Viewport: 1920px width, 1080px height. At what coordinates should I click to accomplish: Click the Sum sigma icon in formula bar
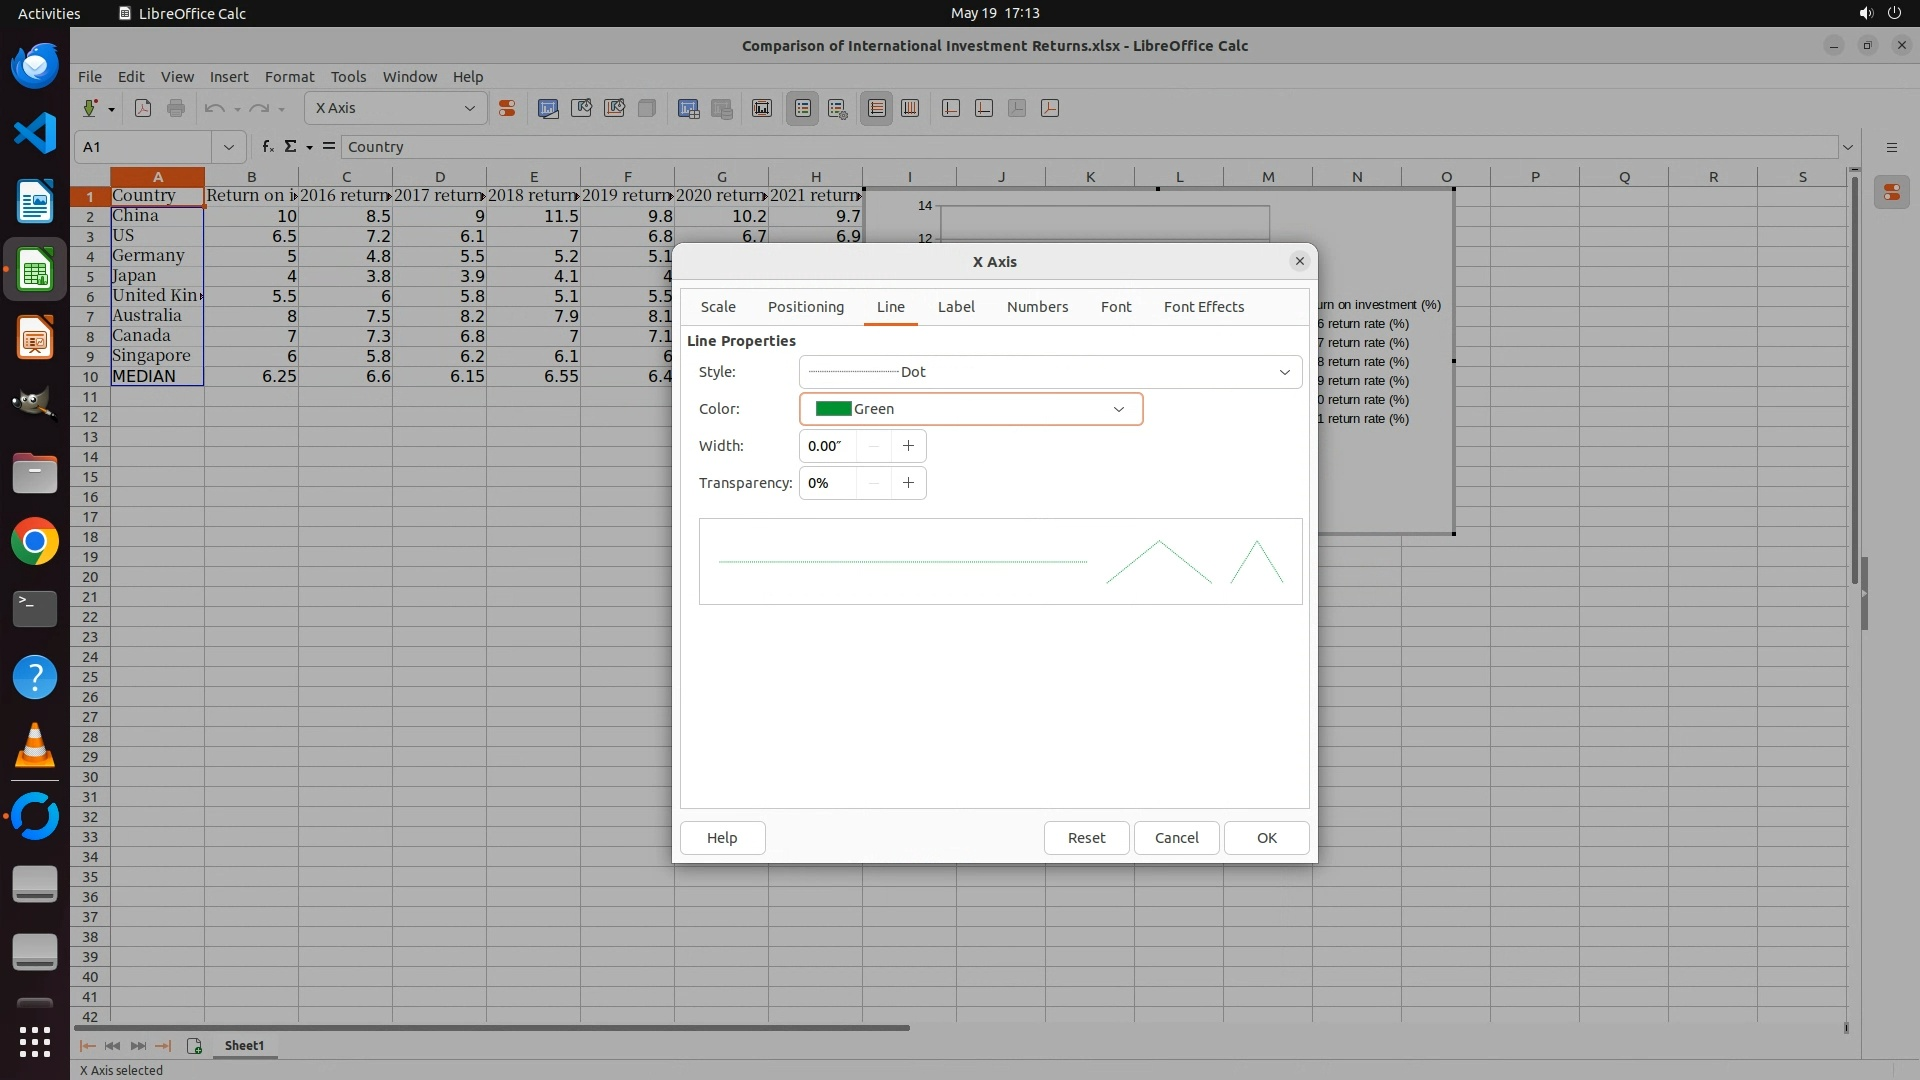click(x=290, y=147)
